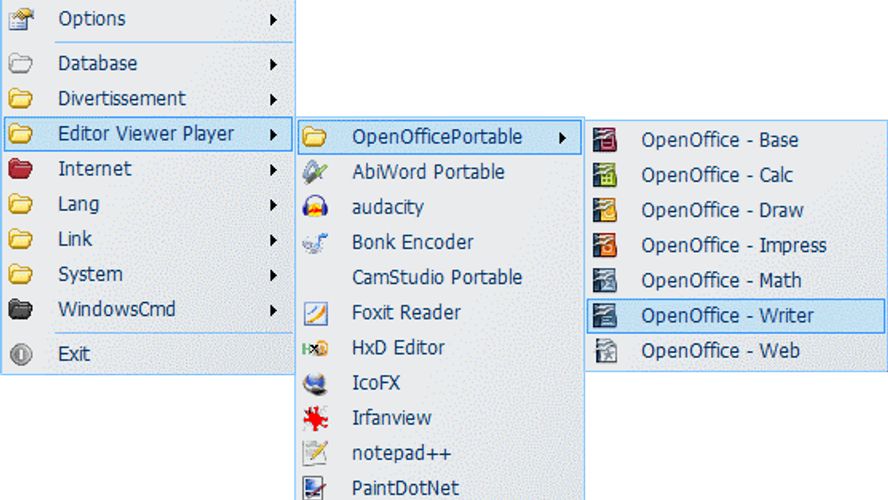Select OpenOffice - Web entry

(736, 351)
